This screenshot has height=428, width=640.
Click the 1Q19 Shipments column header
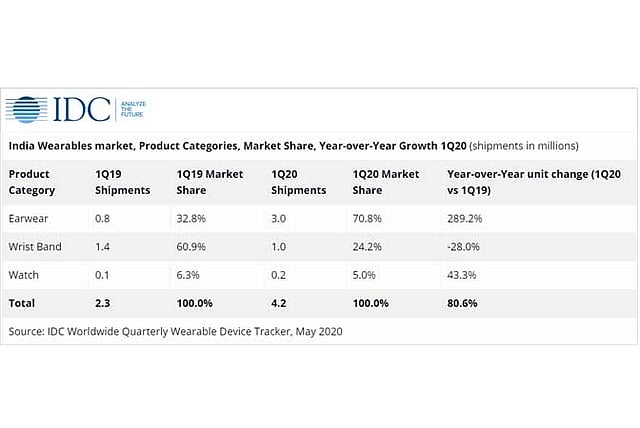click(122, 180)
